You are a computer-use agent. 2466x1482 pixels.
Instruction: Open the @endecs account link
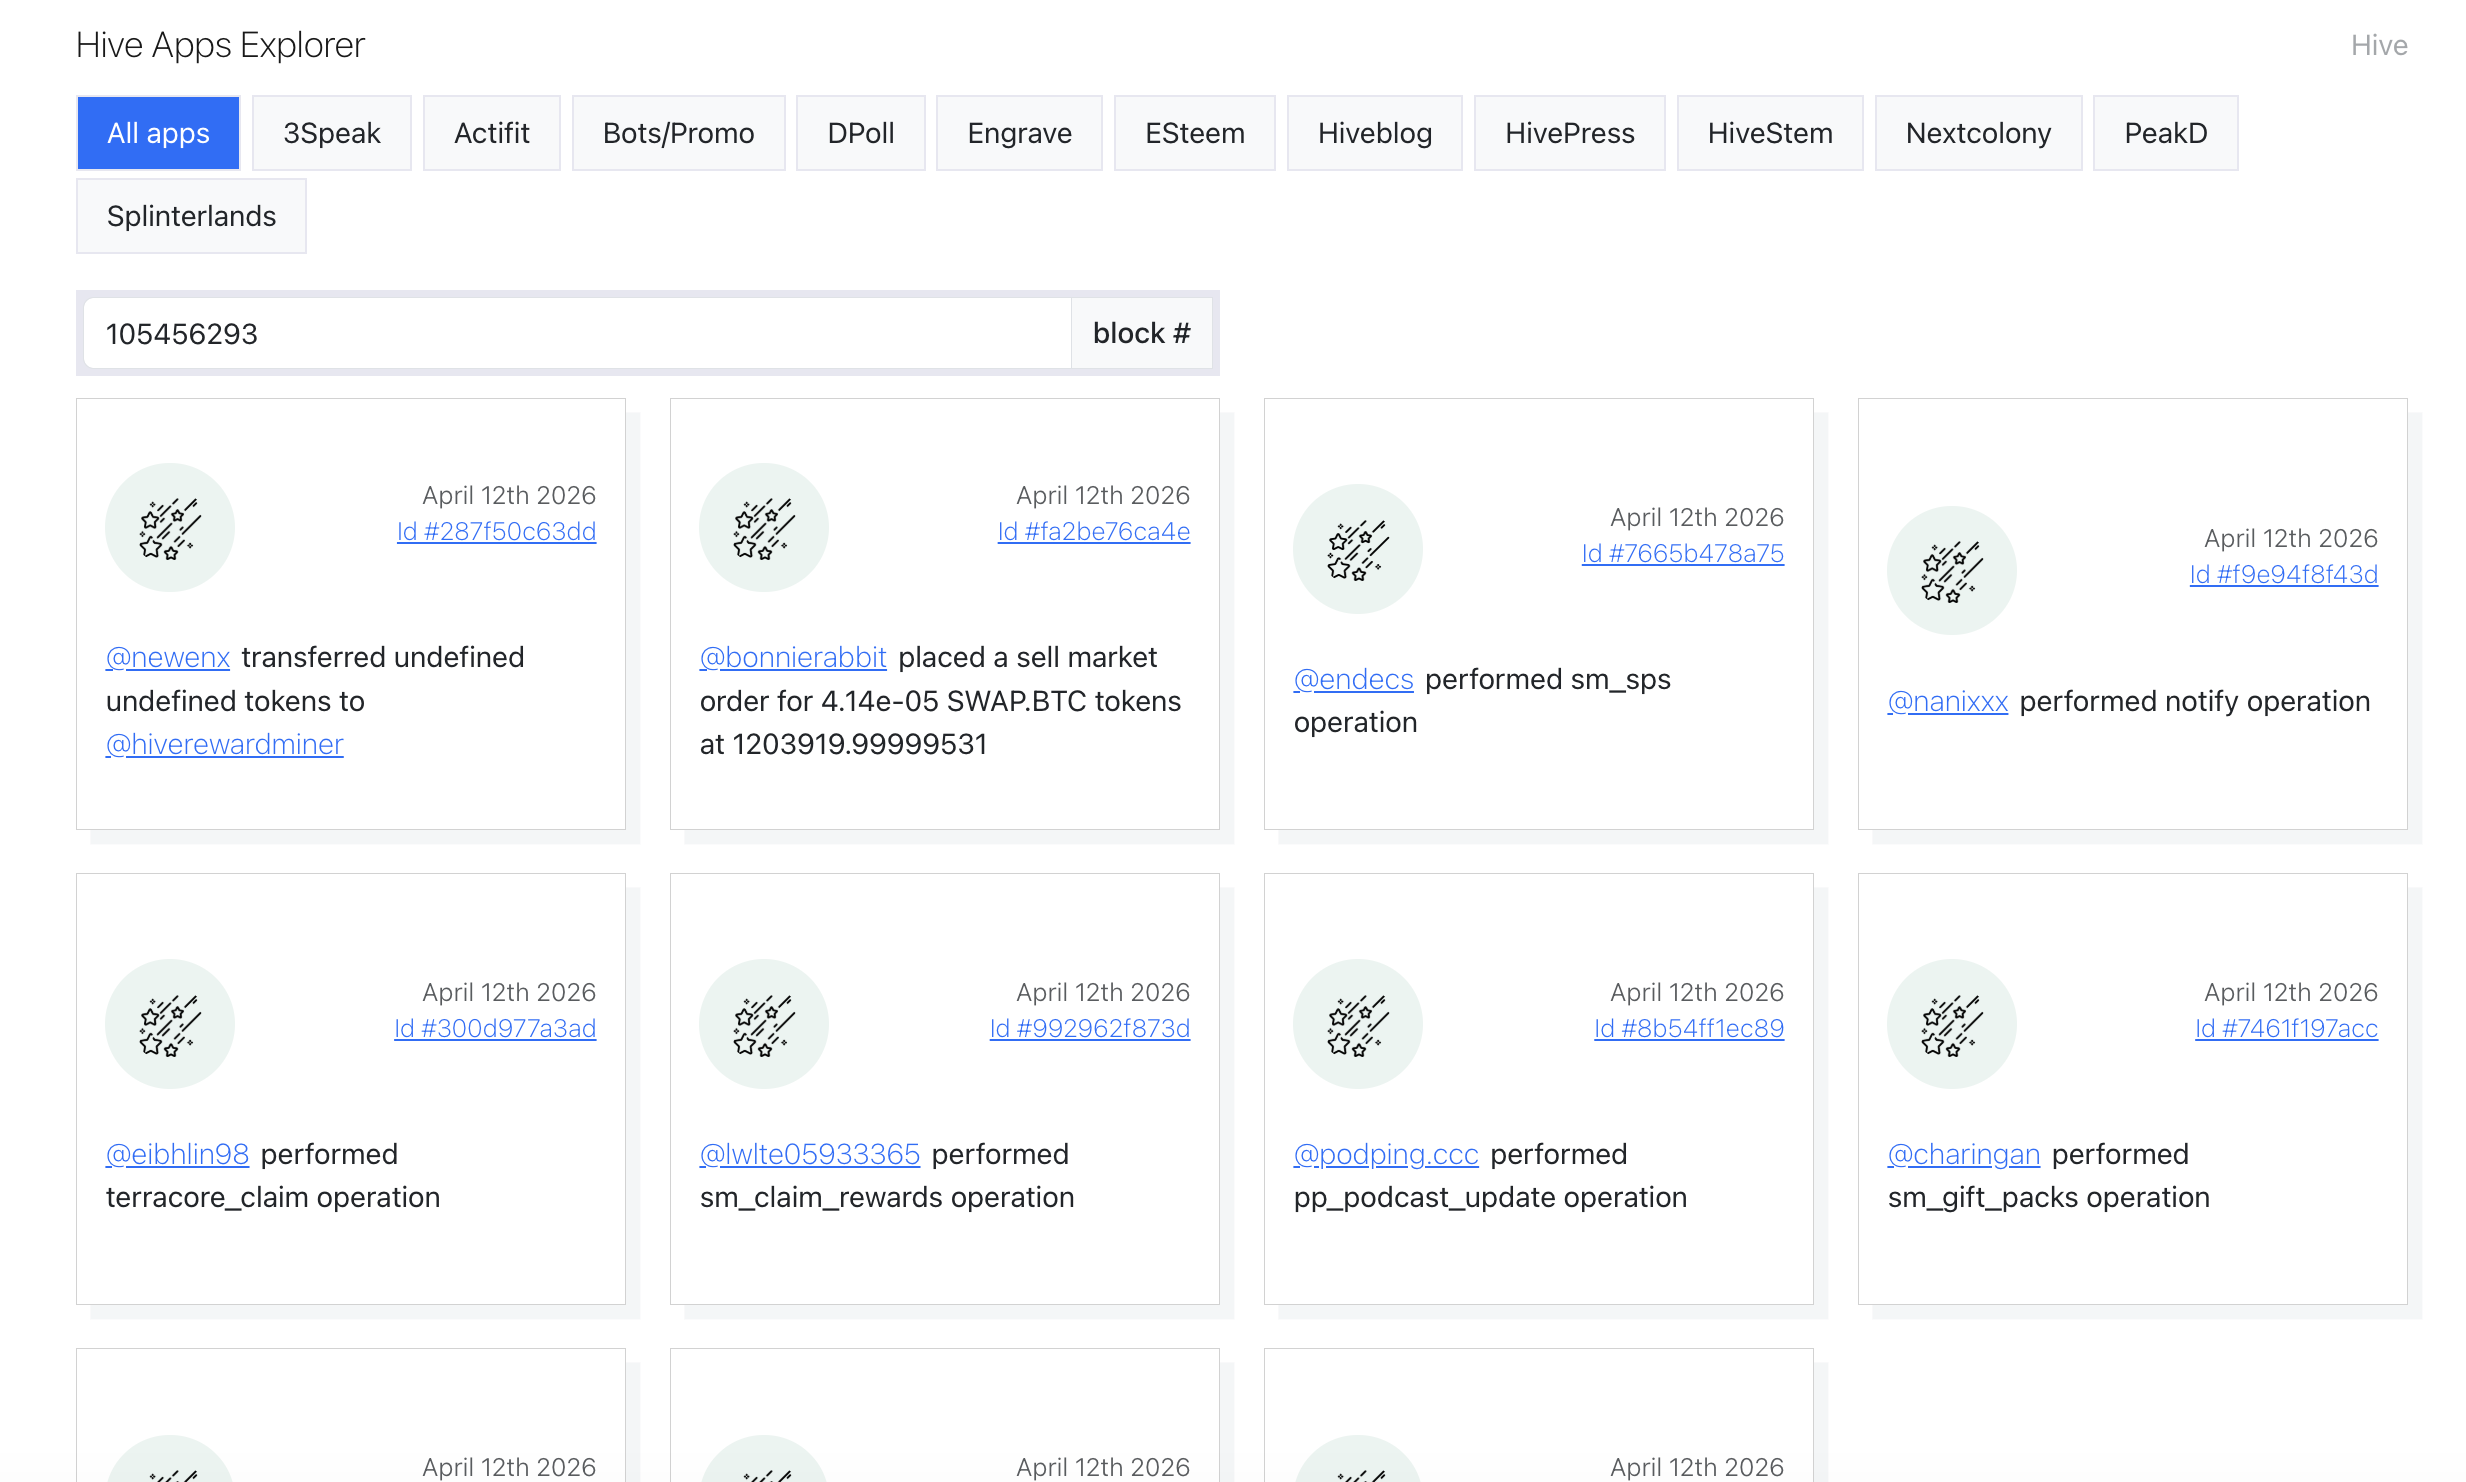1354,679
